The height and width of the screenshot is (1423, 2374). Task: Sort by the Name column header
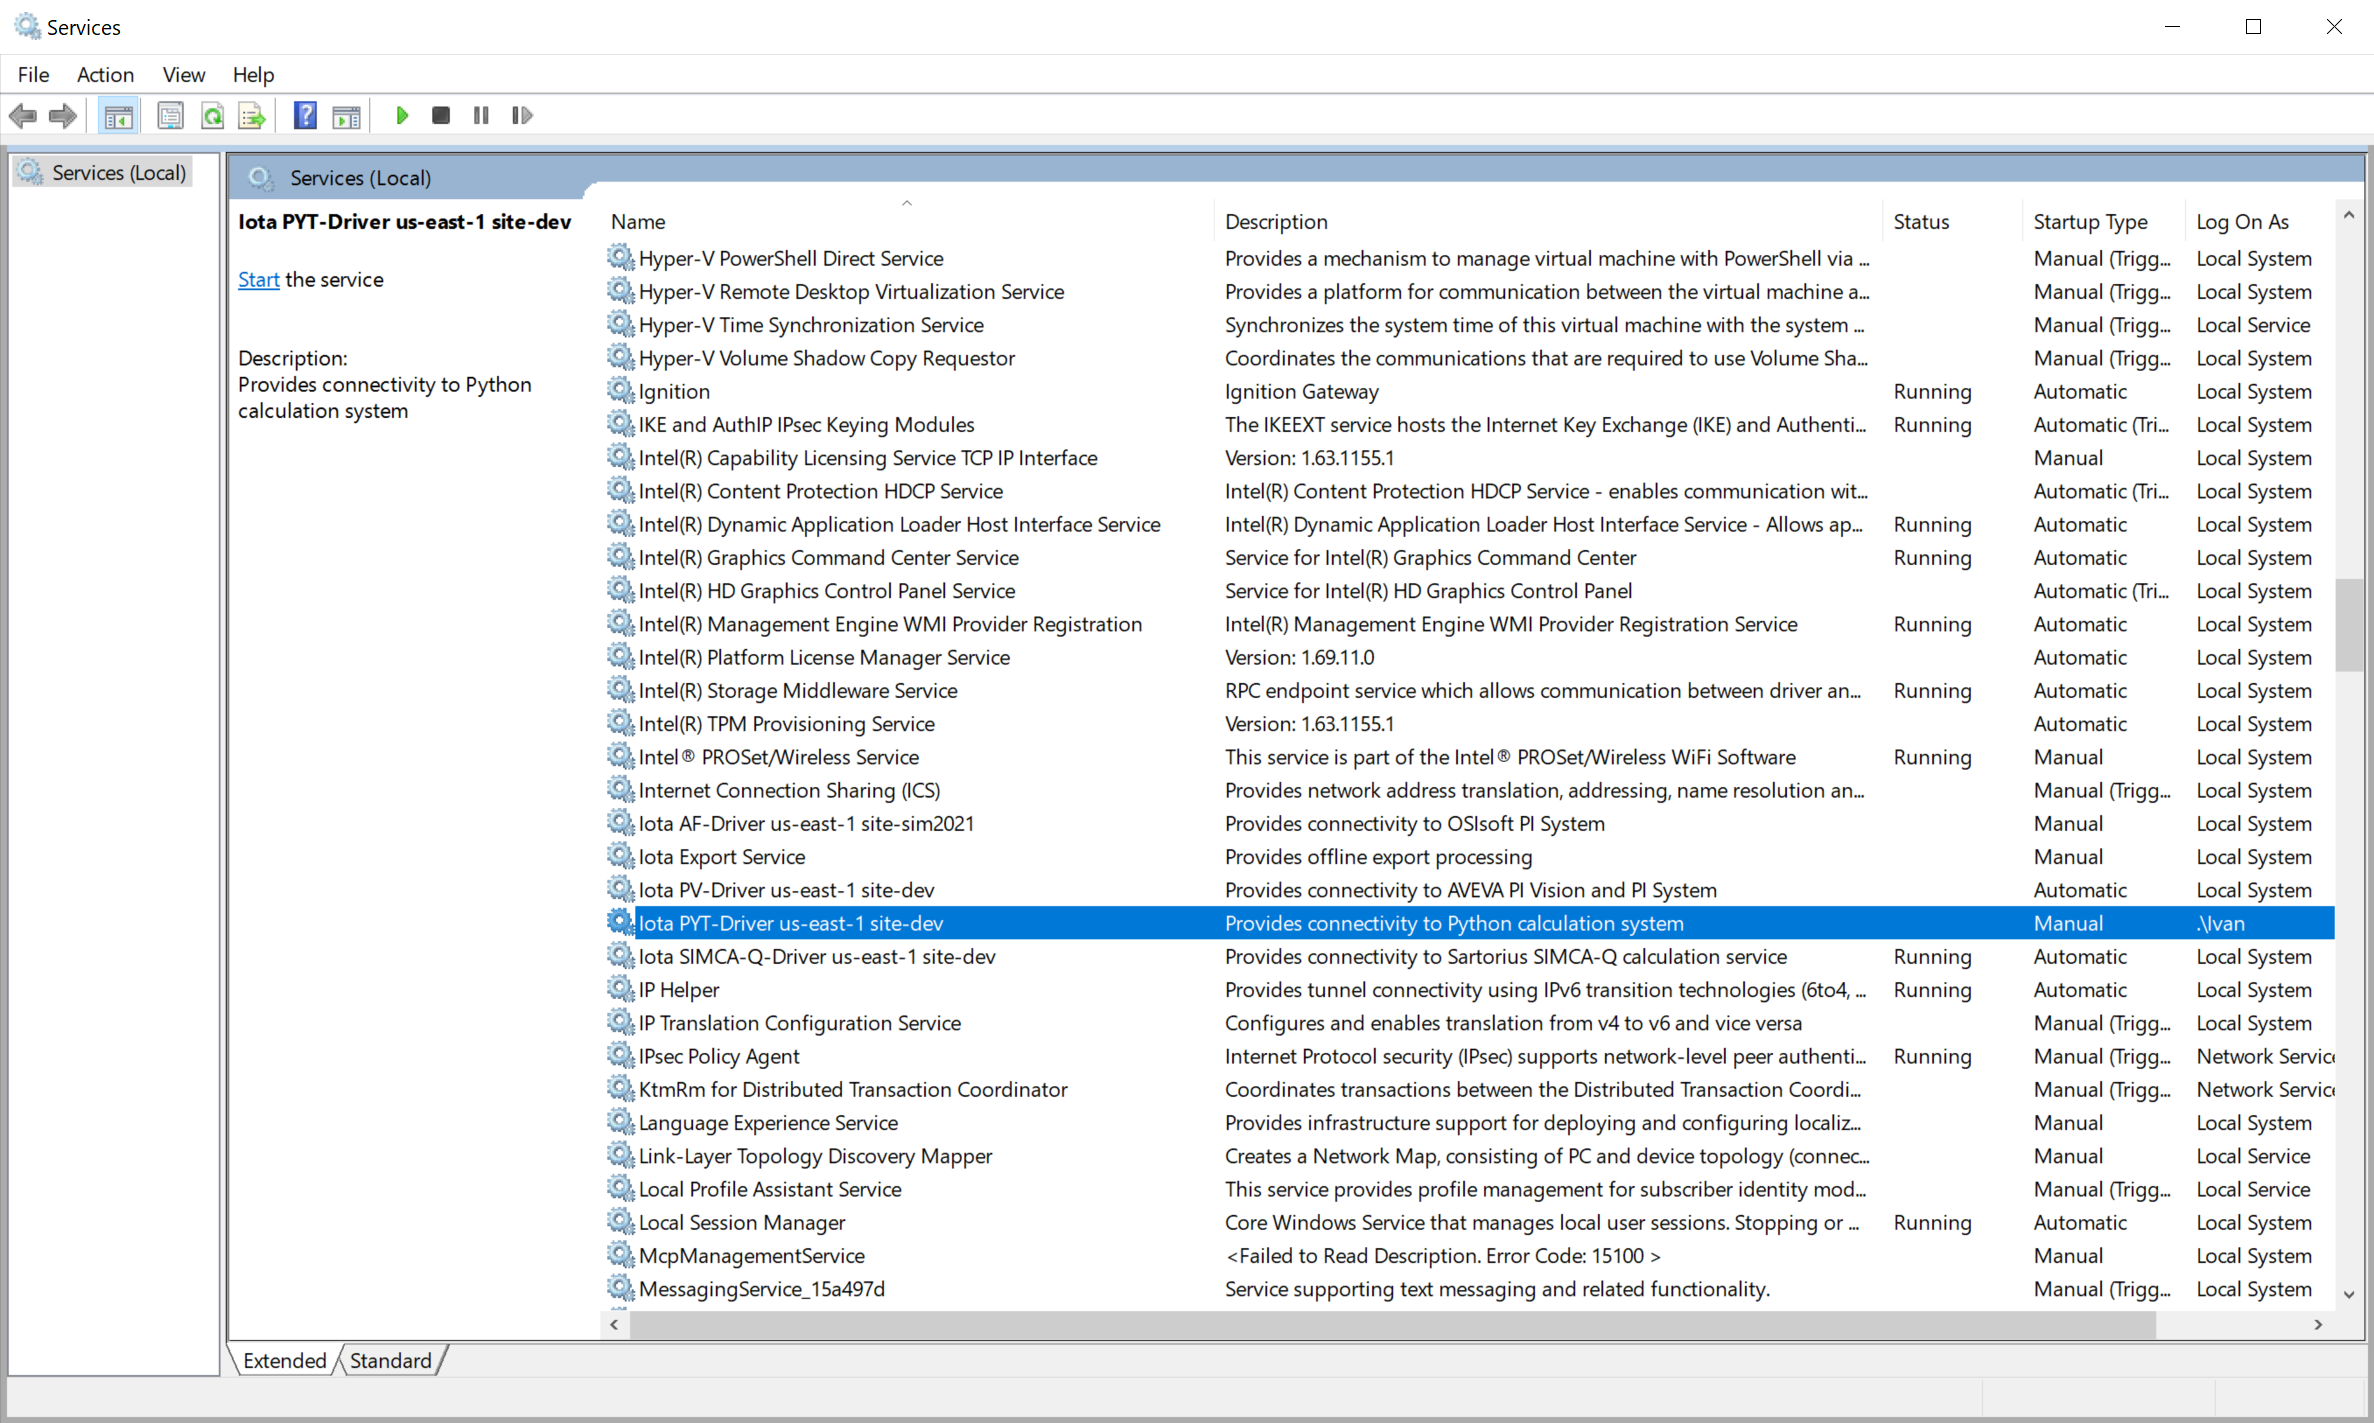click(909, 221)
